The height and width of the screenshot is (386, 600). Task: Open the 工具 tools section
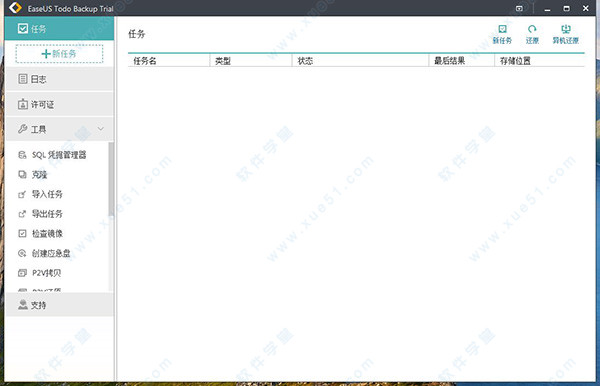pyautogui.click(x=59, y=129)
